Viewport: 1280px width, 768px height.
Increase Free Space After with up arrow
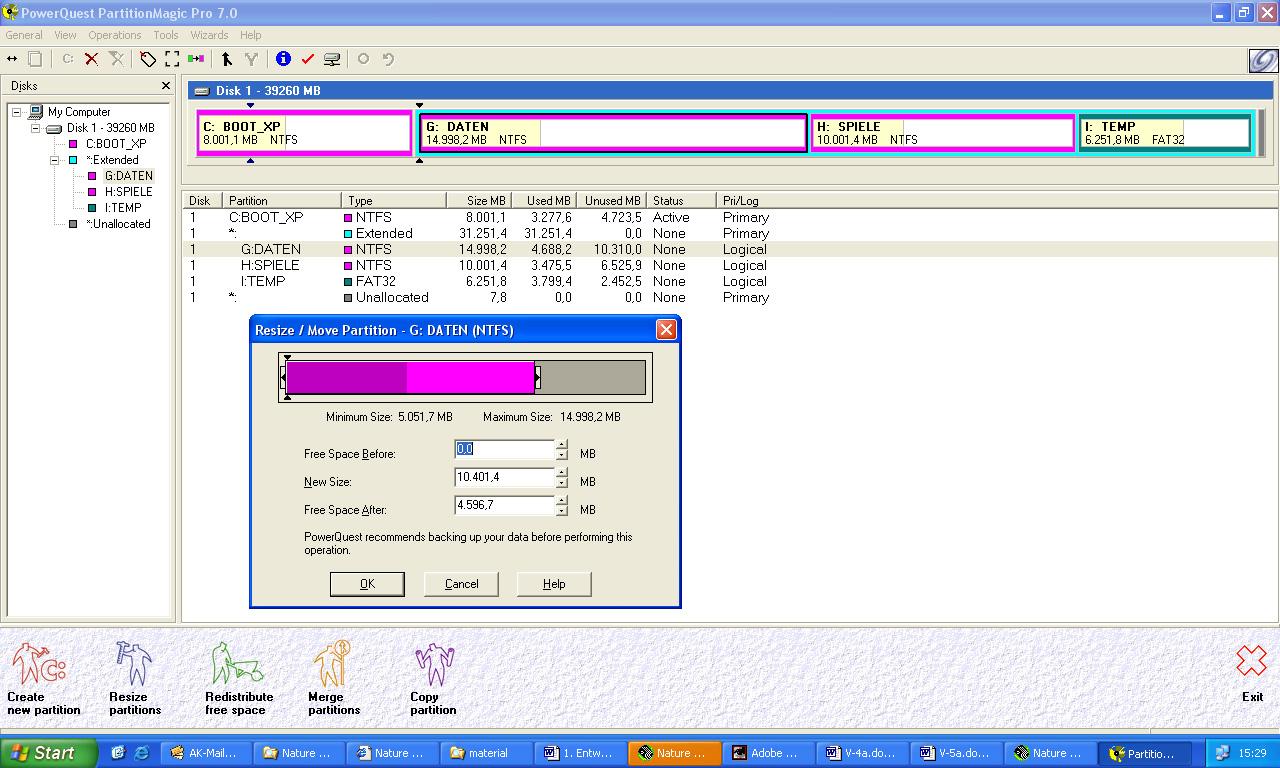click(x=562, y=501)
